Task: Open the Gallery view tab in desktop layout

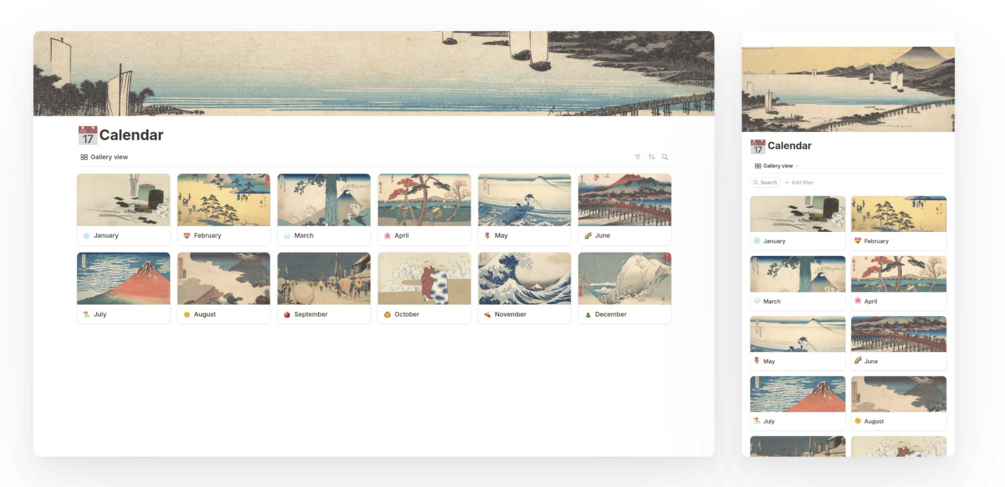Action: [x=104, y=157]
